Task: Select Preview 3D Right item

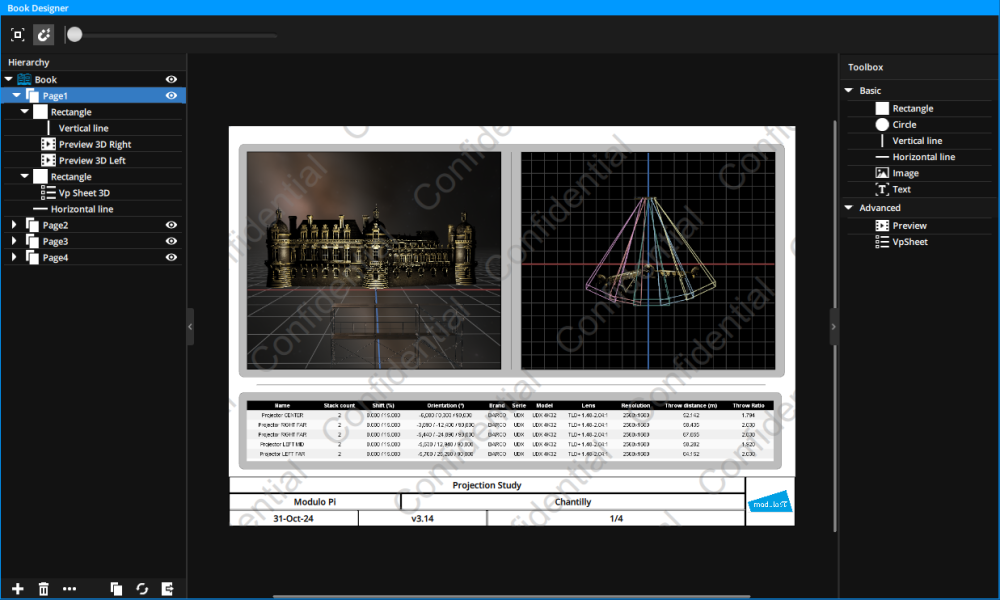Action: click(95, 144)
